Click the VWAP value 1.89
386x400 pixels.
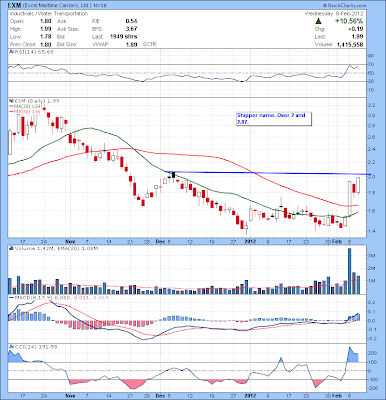(x=132, y=44)
